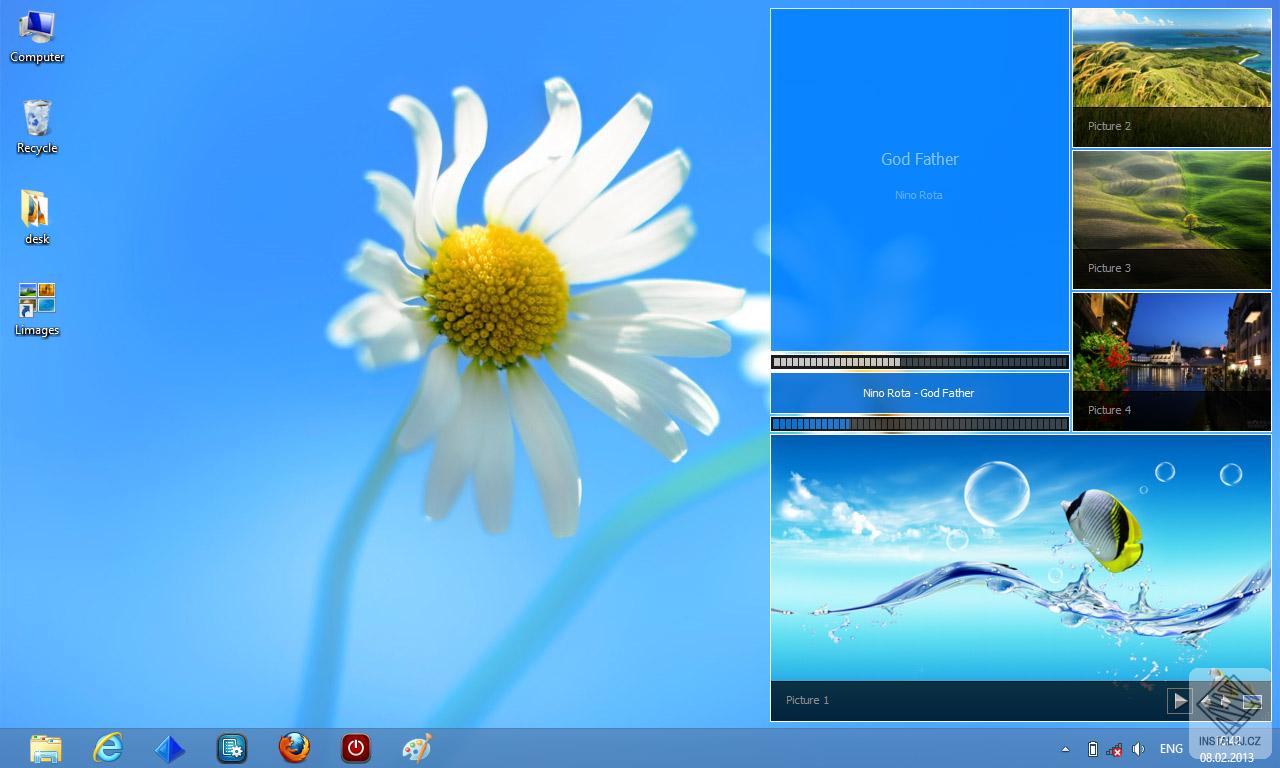Click the Nino Rota - God Father title bar
The image size is (1280, 768).
click(x=920, y=393)
